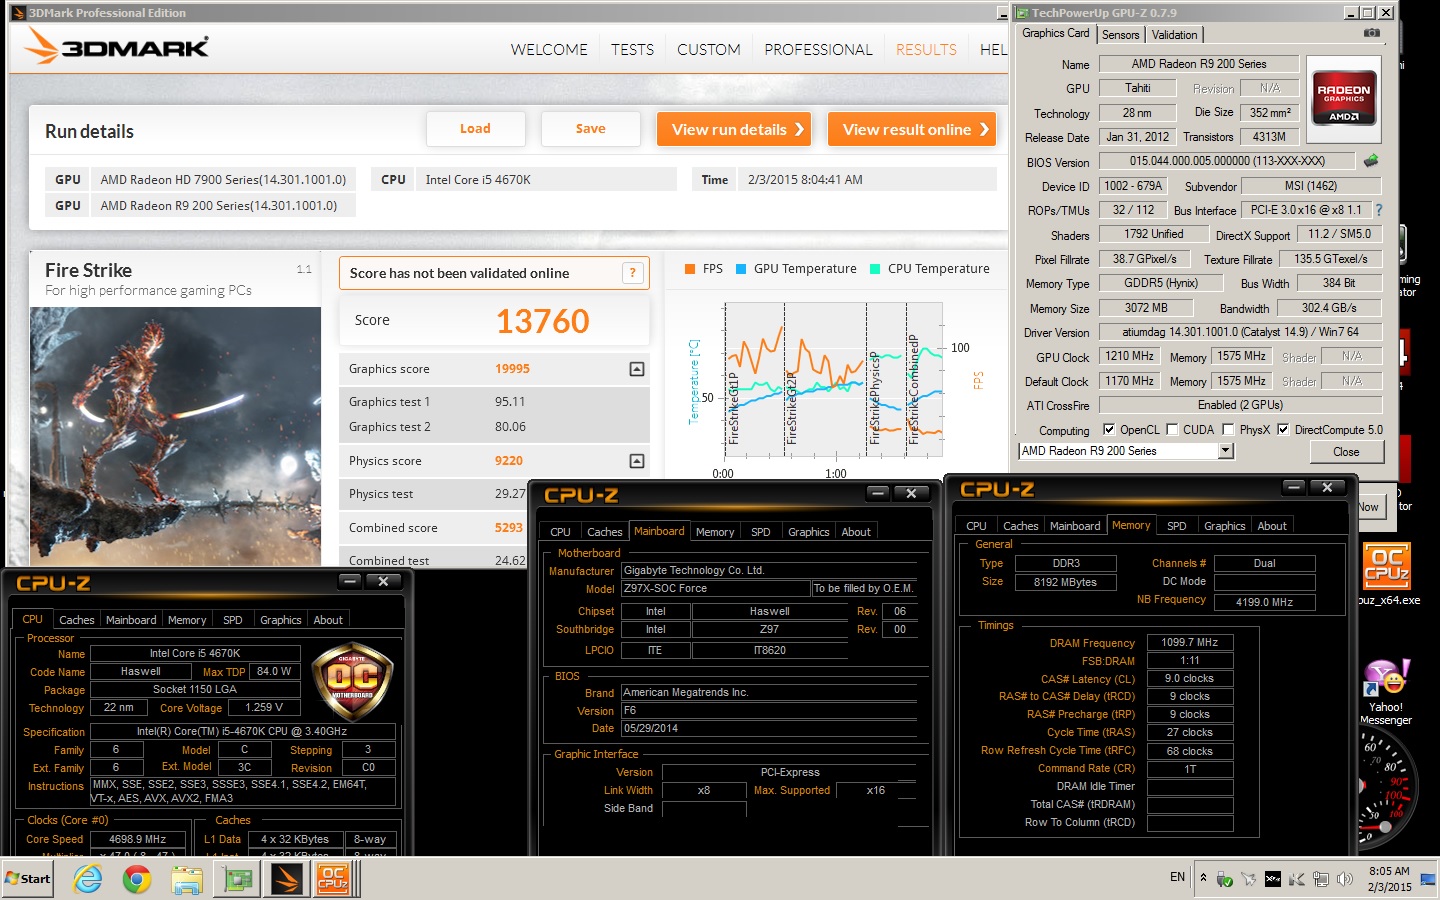Expand the Physics score section

(637, 461)
